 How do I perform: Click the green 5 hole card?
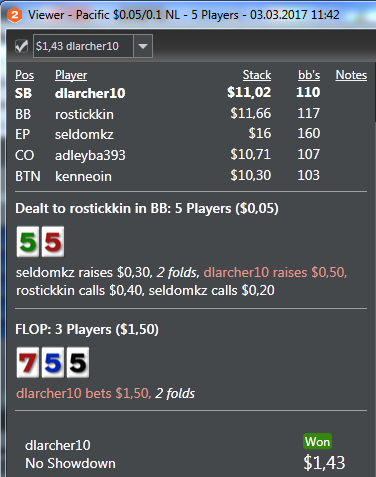28,242
